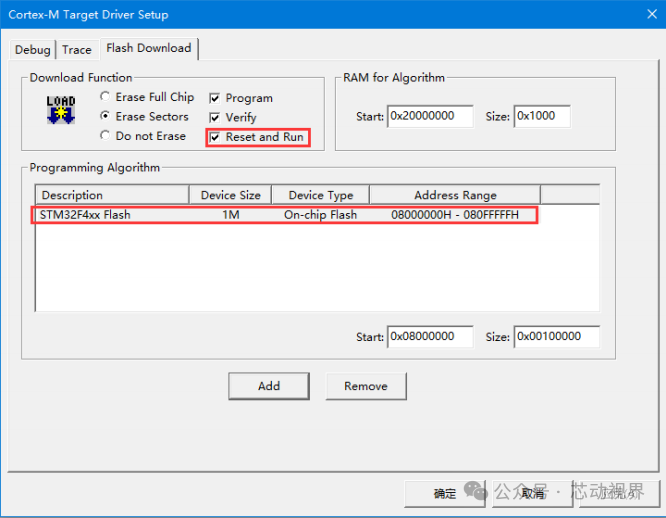Screen dimensions: 666x518
Task: Select the STM32F4xx Flash algorithm row
Action: (284, 215)
